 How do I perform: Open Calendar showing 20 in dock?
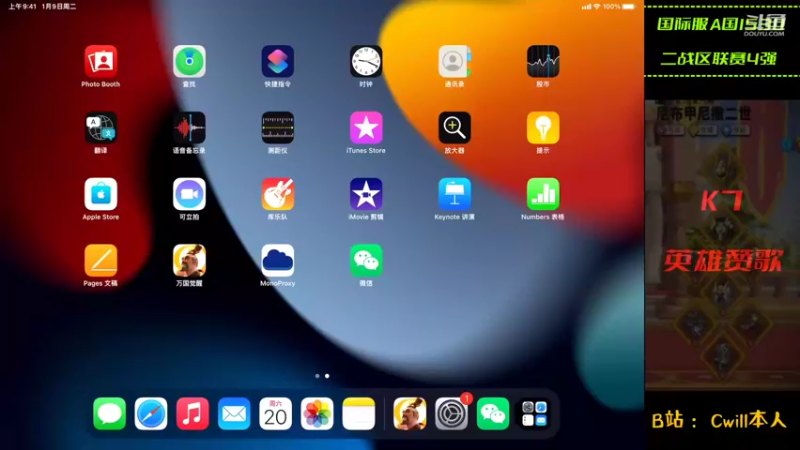click(276, 414)
